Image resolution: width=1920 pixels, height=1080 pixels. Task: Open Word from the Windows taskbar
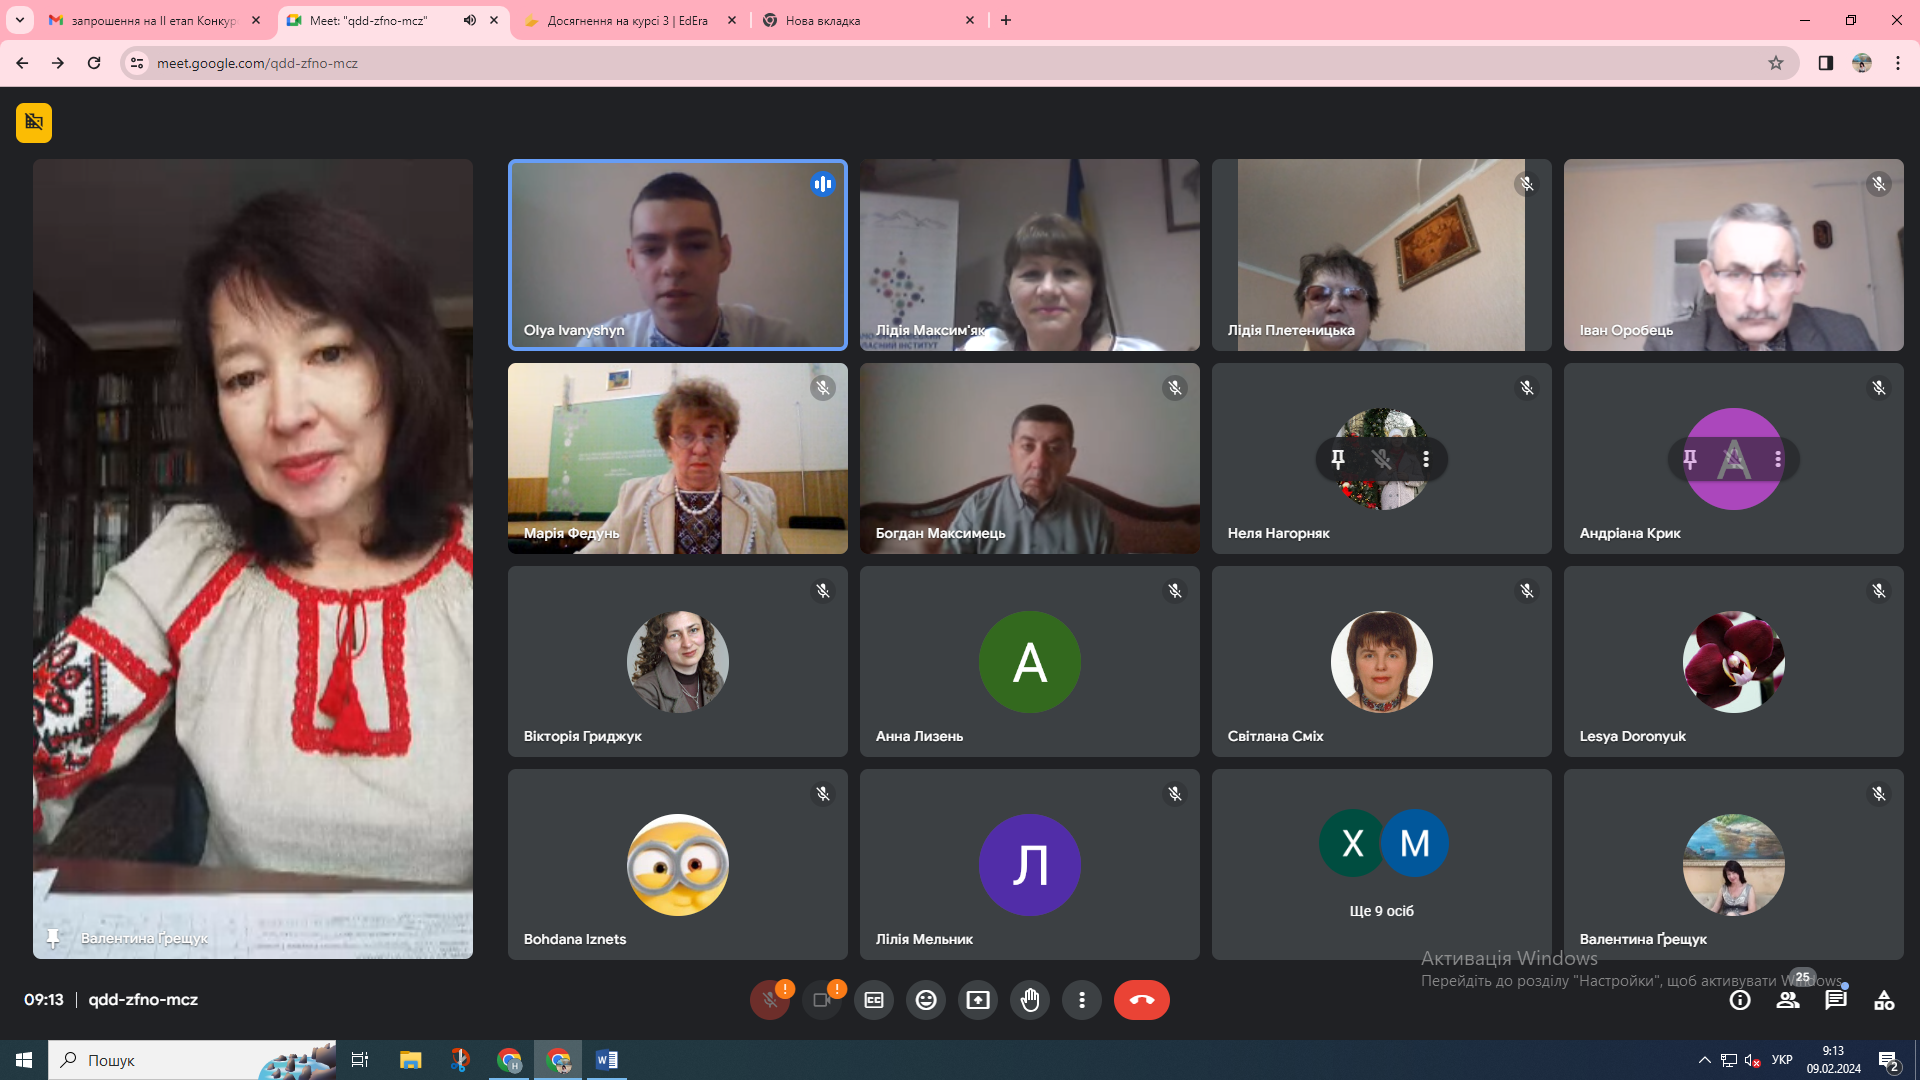click(607, 1060)
